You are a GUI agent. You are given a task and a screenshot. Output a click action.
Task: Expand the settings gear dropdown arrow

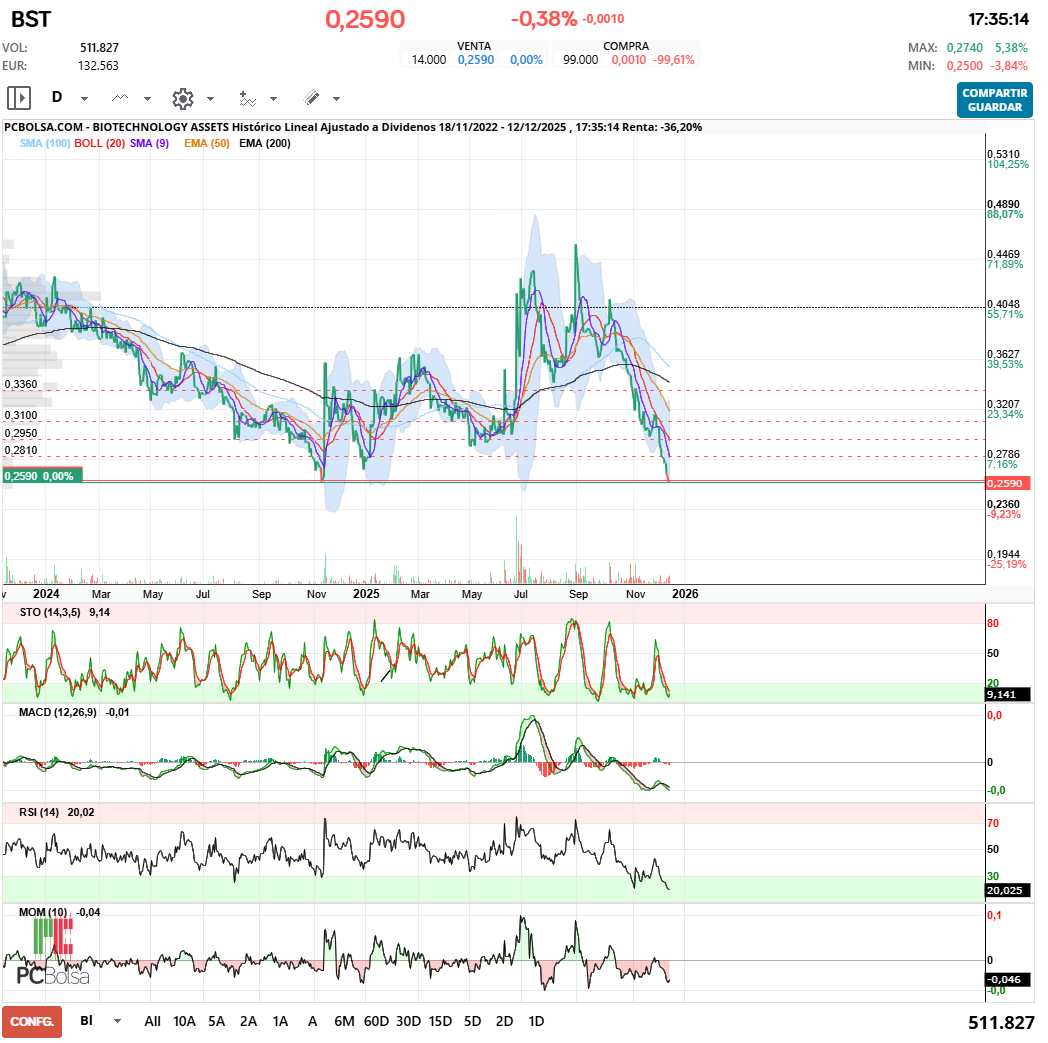click(211, 99)
